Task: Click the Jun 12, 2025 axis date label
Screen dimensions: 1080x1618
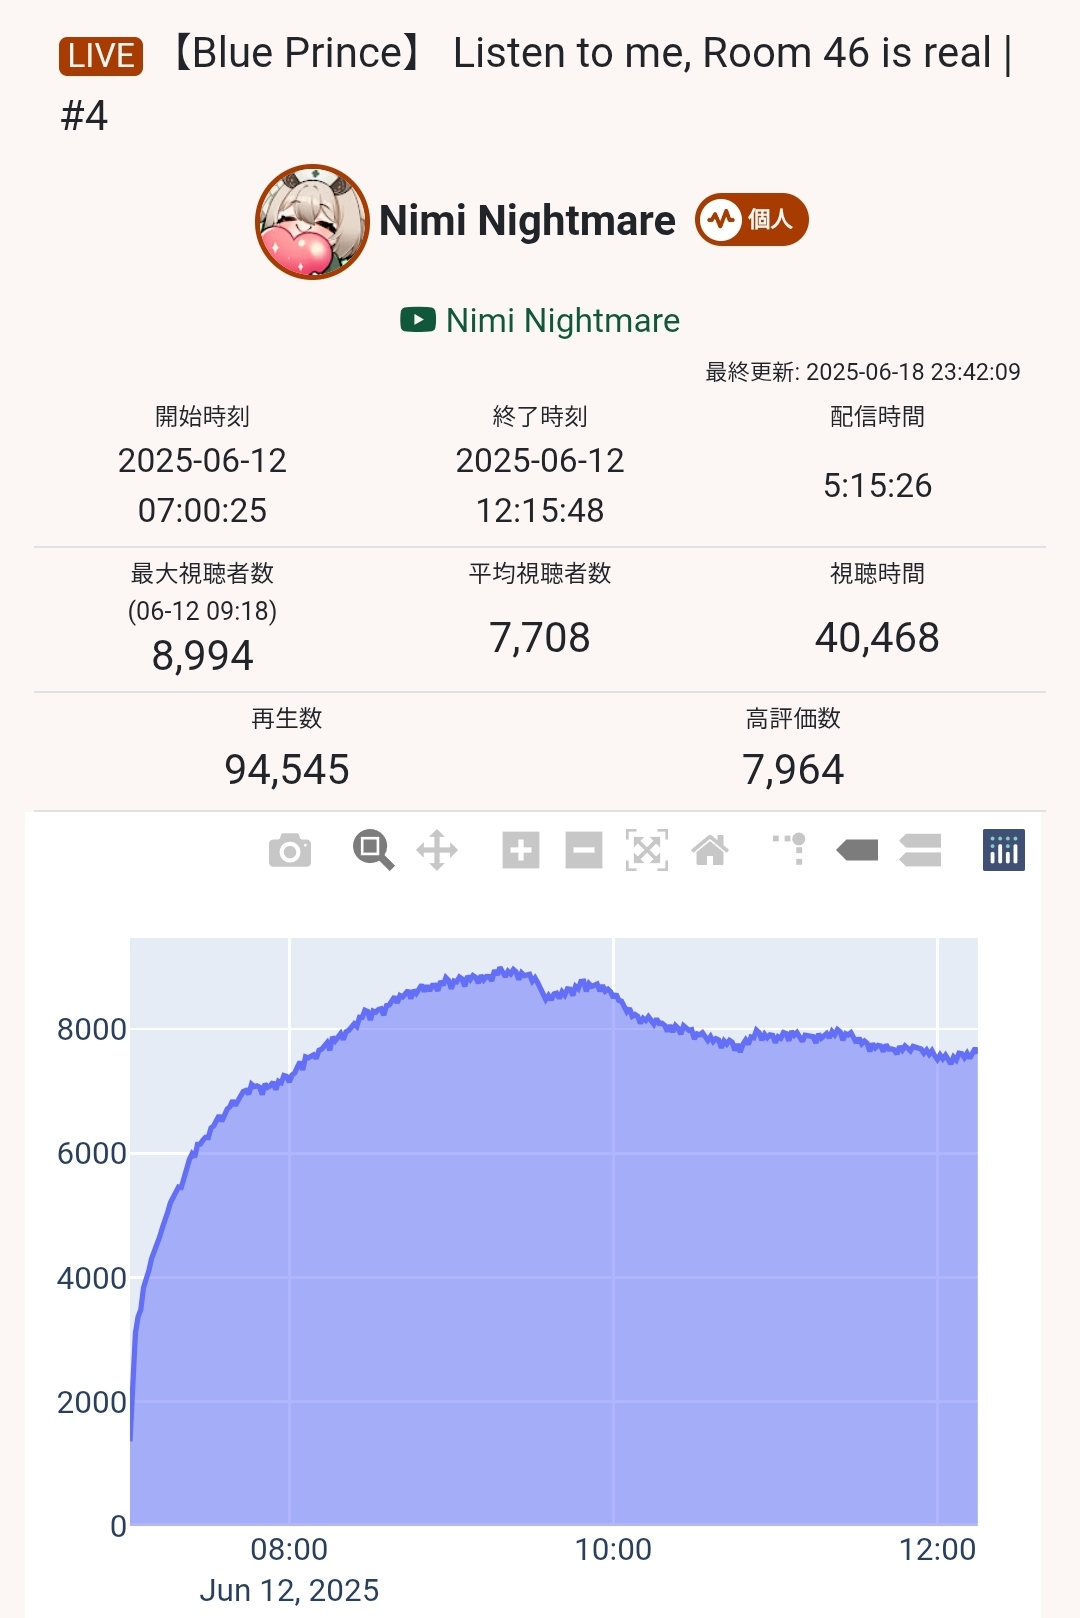Action: [x=289, y=1590]
